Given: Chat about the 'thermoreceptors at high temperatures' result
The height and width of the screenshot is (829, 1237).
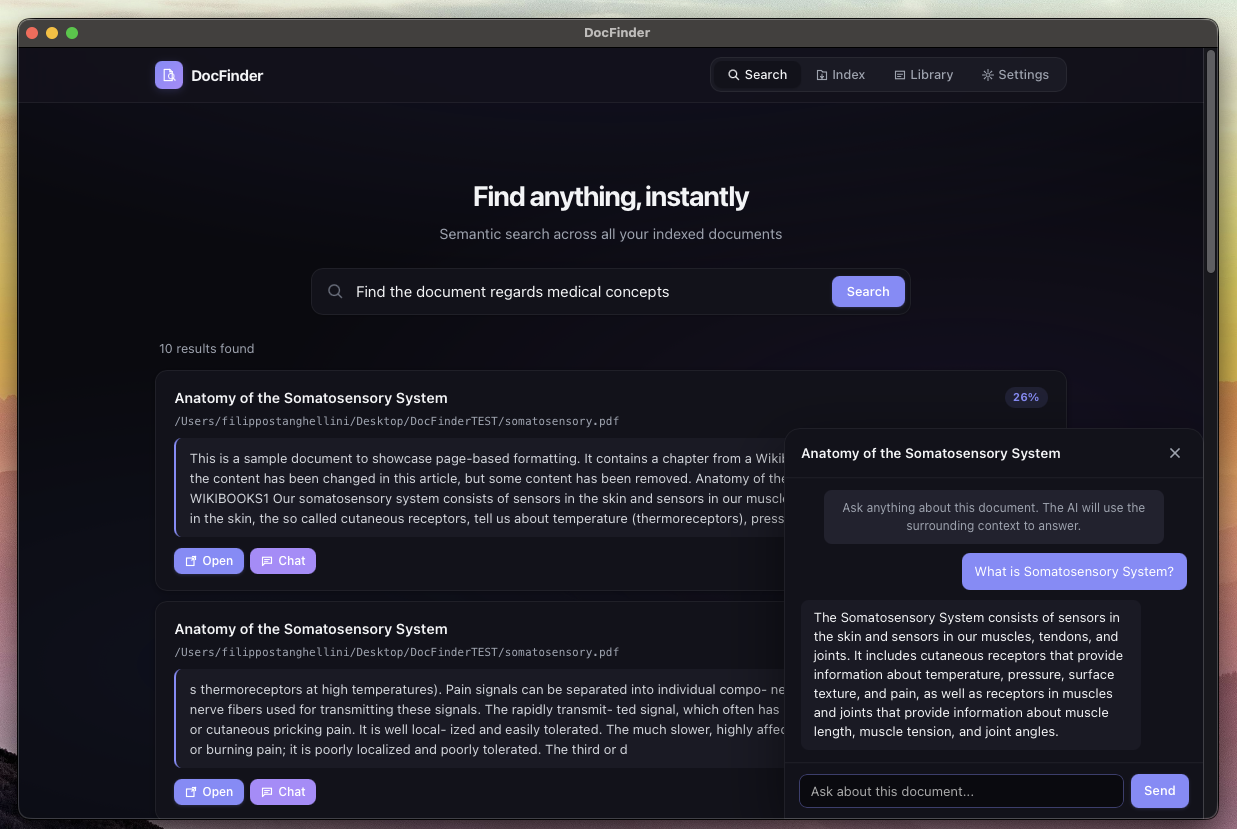Looking at the screenshot, I should tap(283, 792).
